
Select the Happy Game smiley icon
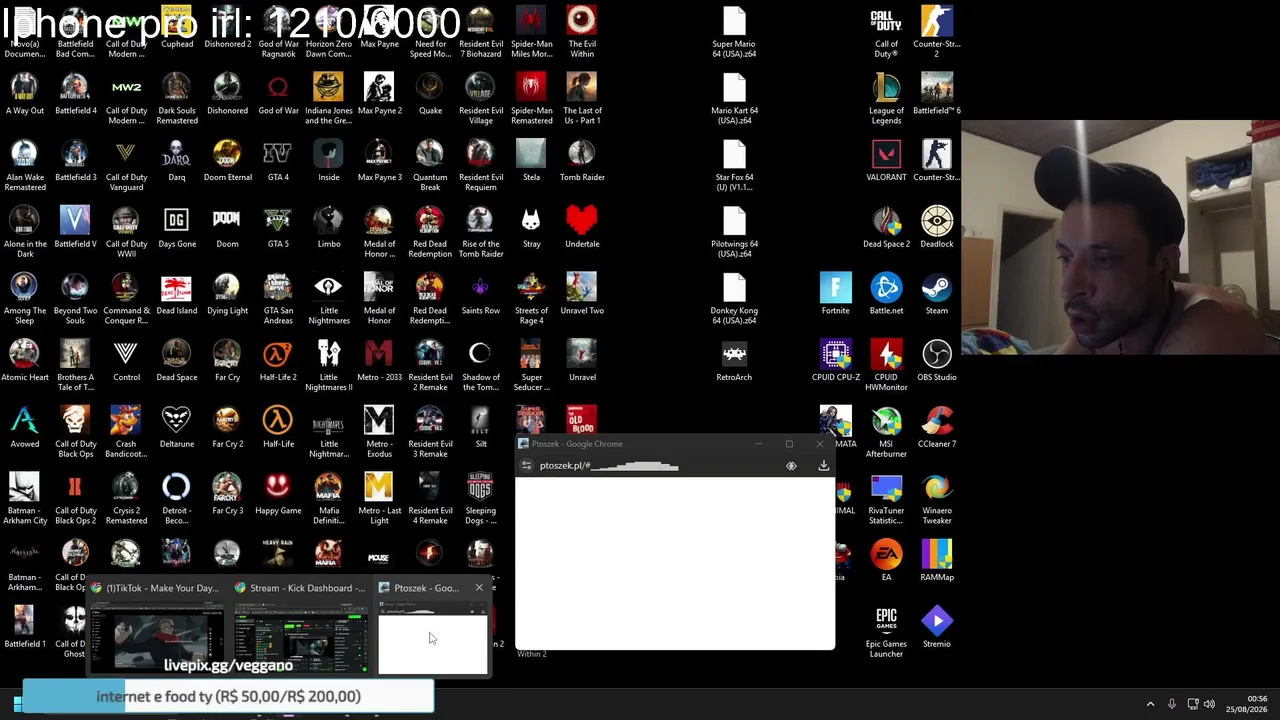tap(278, 493)
